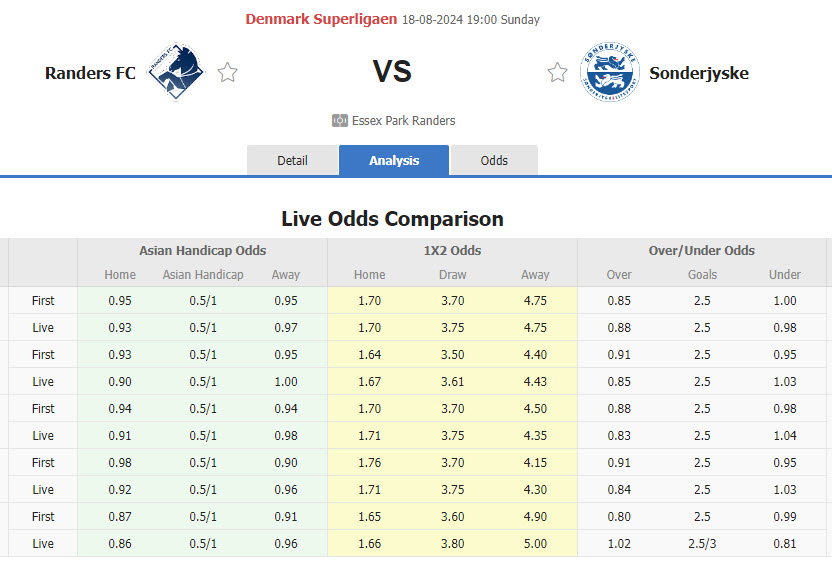Select the Analysis tab
Viewport: 832px width, 563px height.
point(394,161)
